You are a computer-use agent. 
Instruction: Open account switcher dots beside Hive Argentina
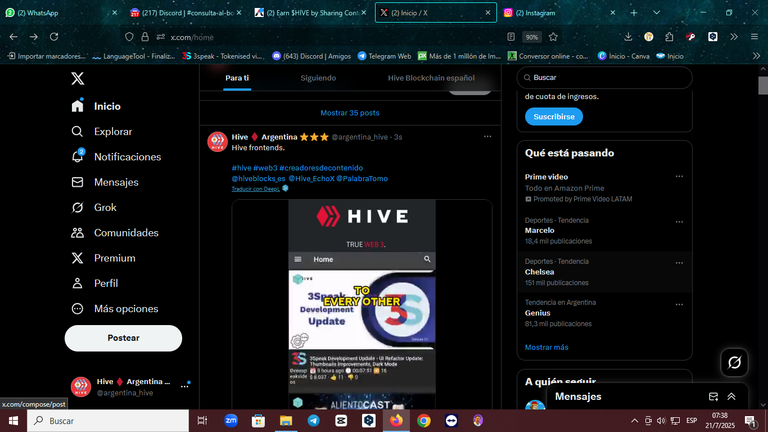coord(185,386)
